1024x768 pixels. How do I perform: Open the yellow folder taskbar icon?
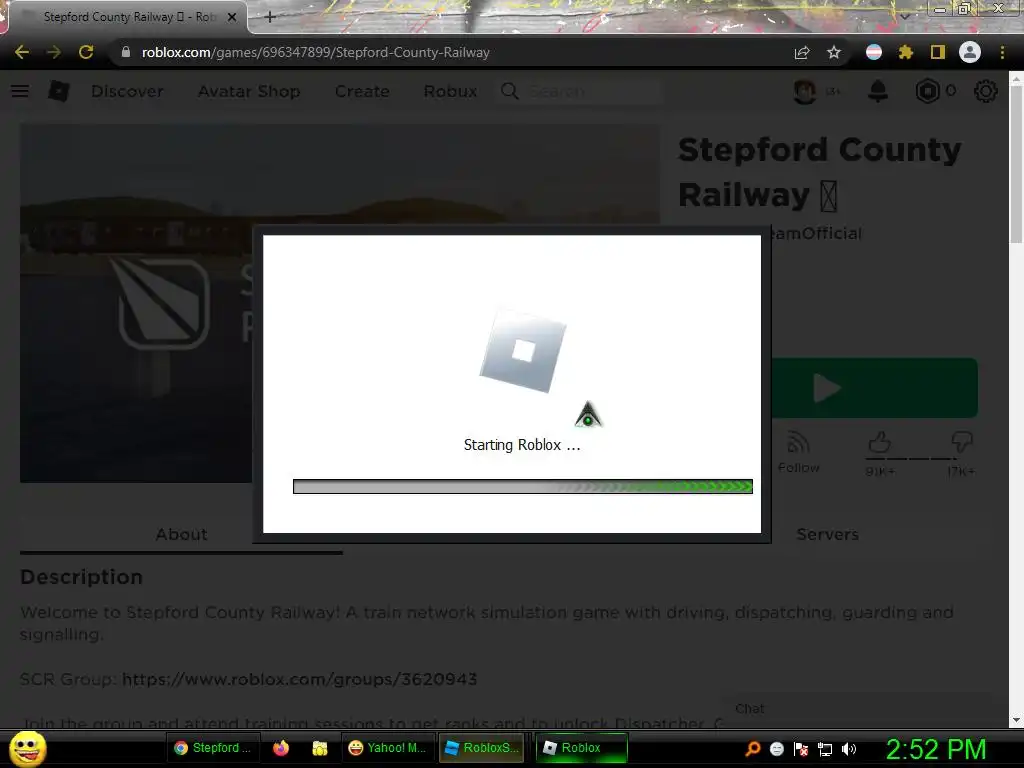click(319, 748)
